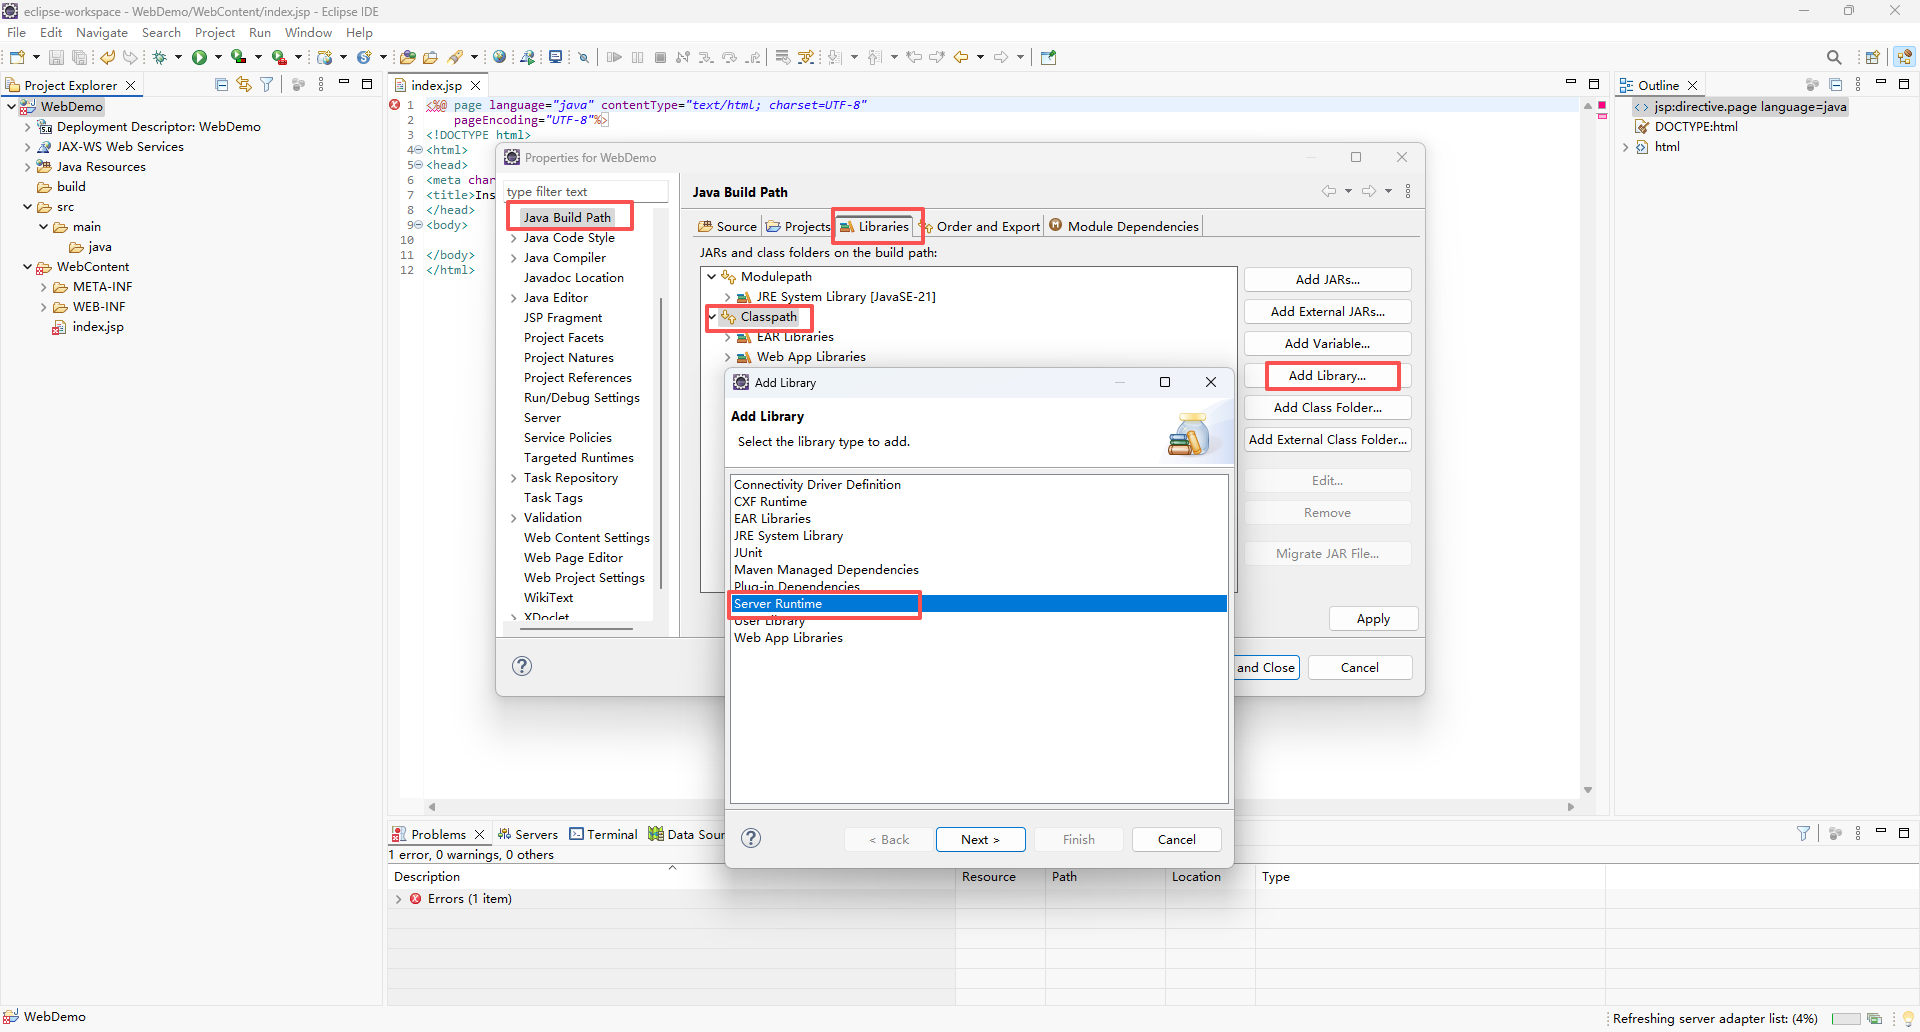Open the Project Explorer view menu dots
This screenshot has width=1920, height=1032.
[x=321, y=85]
